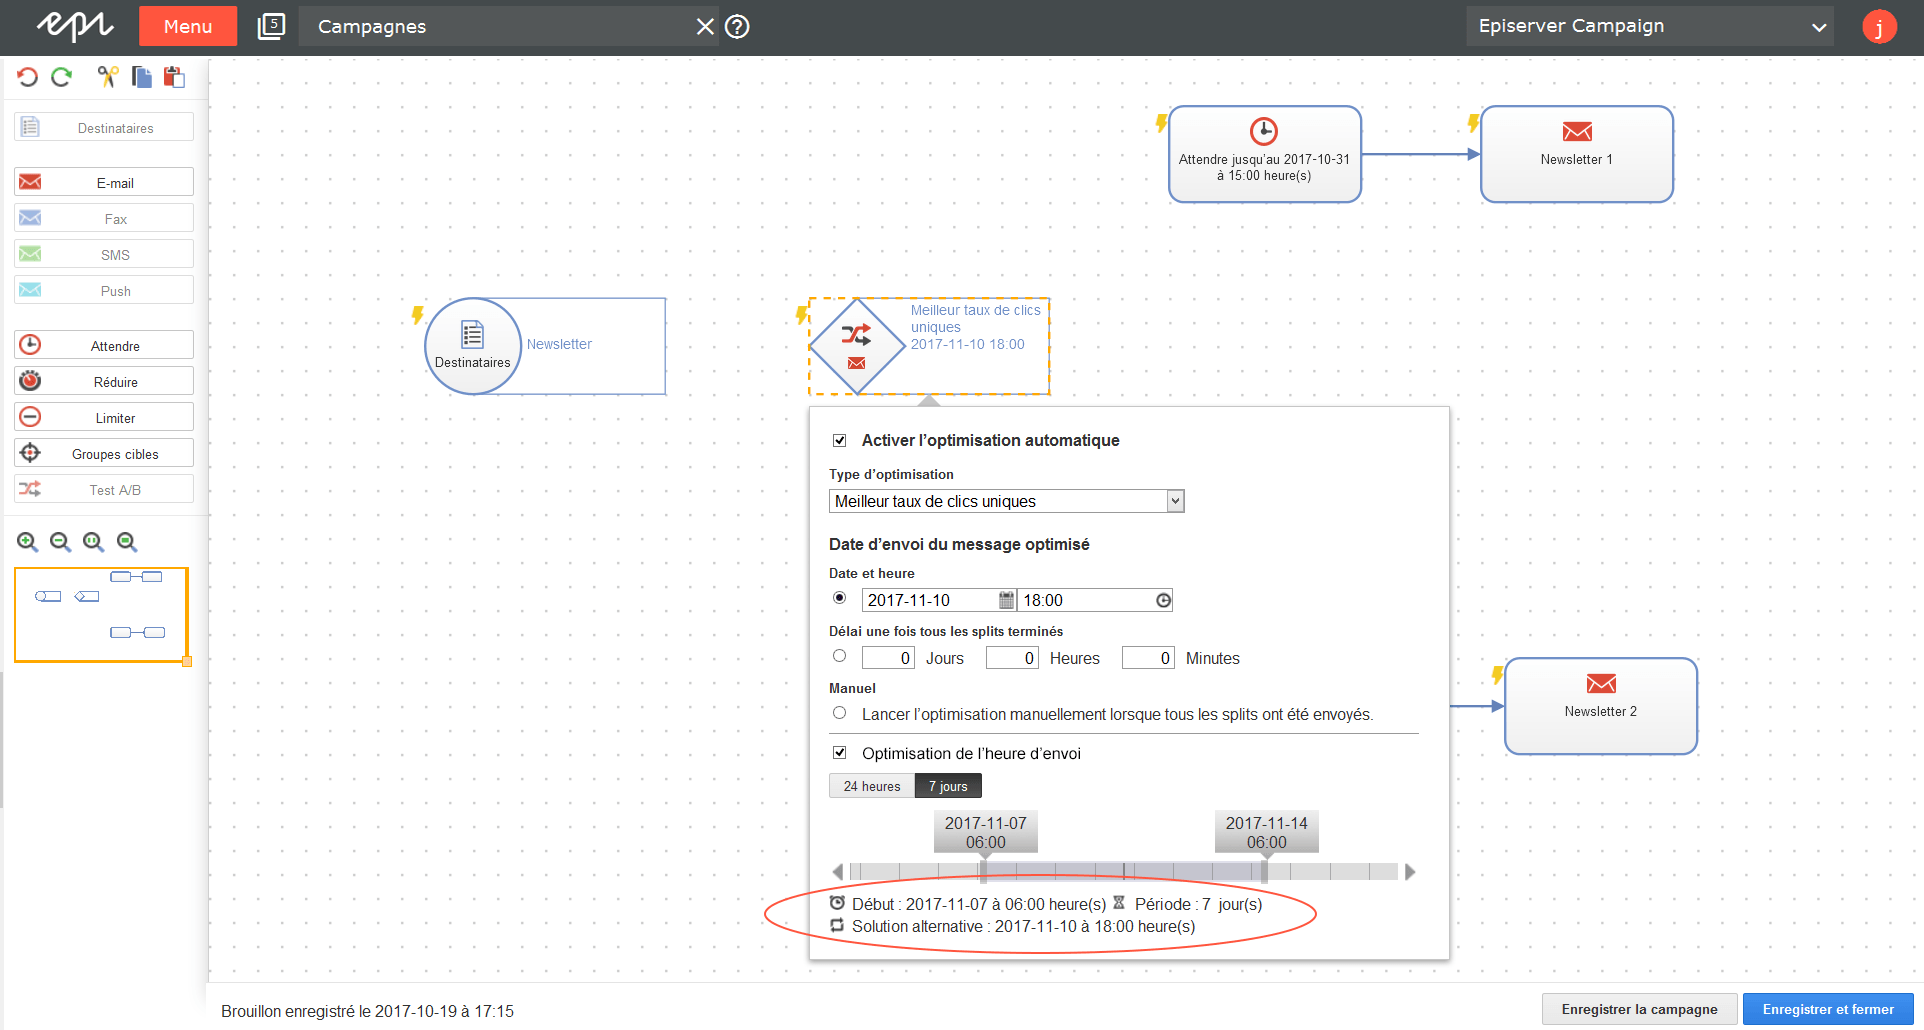Select the Délai splits terminés radio button
Screen dimensions: 1924x1030
(840, 656)
